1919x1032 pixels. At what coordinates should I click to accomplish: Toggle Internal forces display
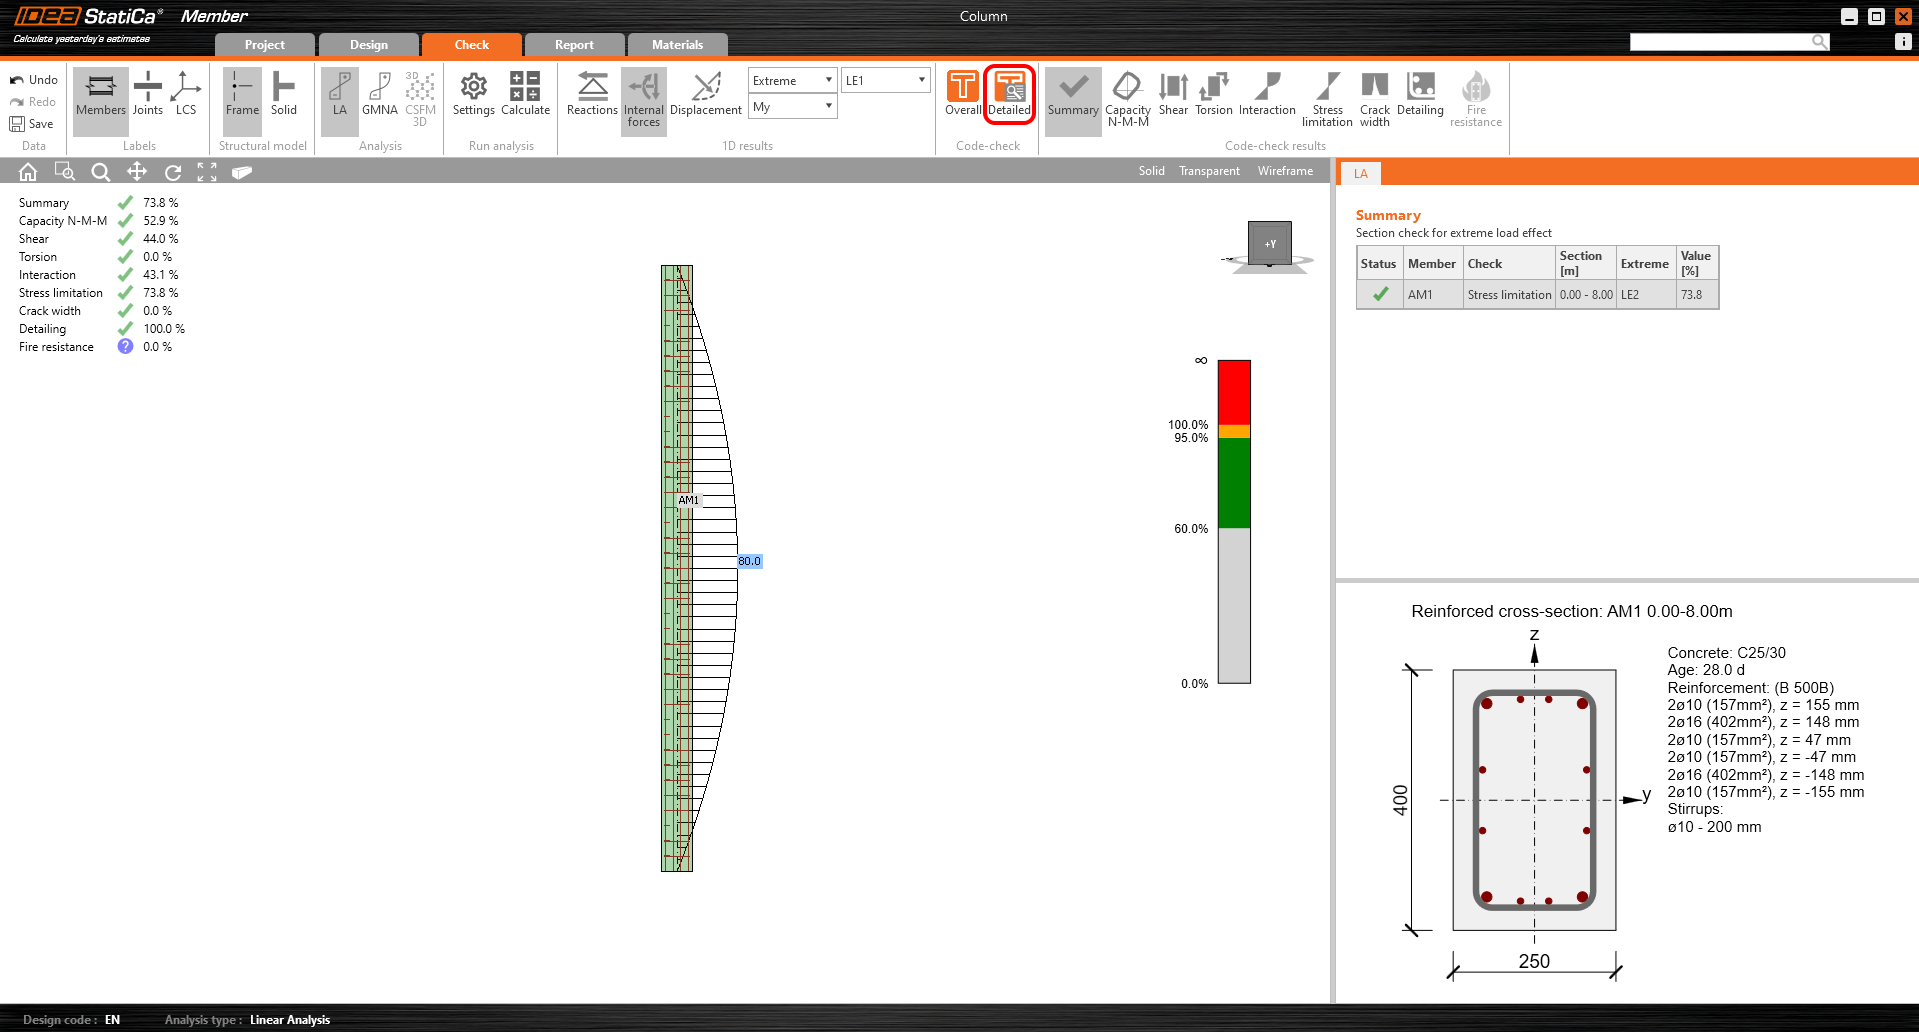pyautogui.click(x=643, y=98)
